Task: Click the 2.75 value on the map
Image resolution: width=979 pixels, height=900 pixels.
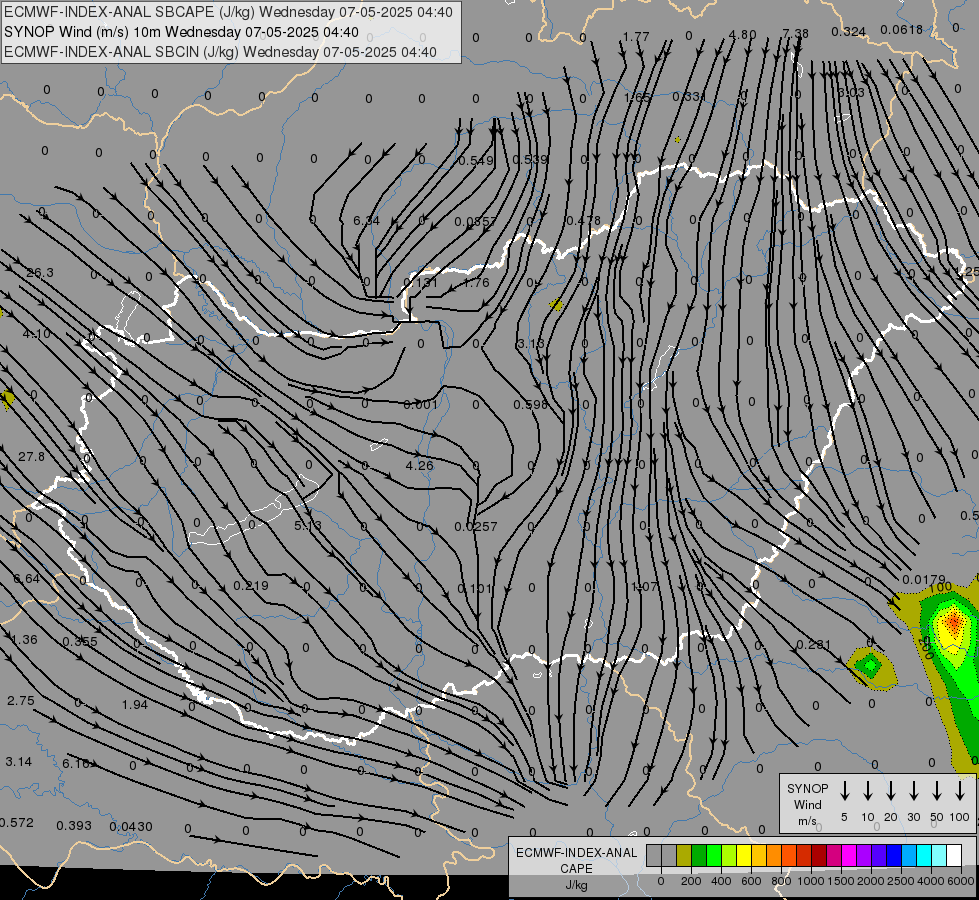Action: pyautogui.click(x=21, y=701)
